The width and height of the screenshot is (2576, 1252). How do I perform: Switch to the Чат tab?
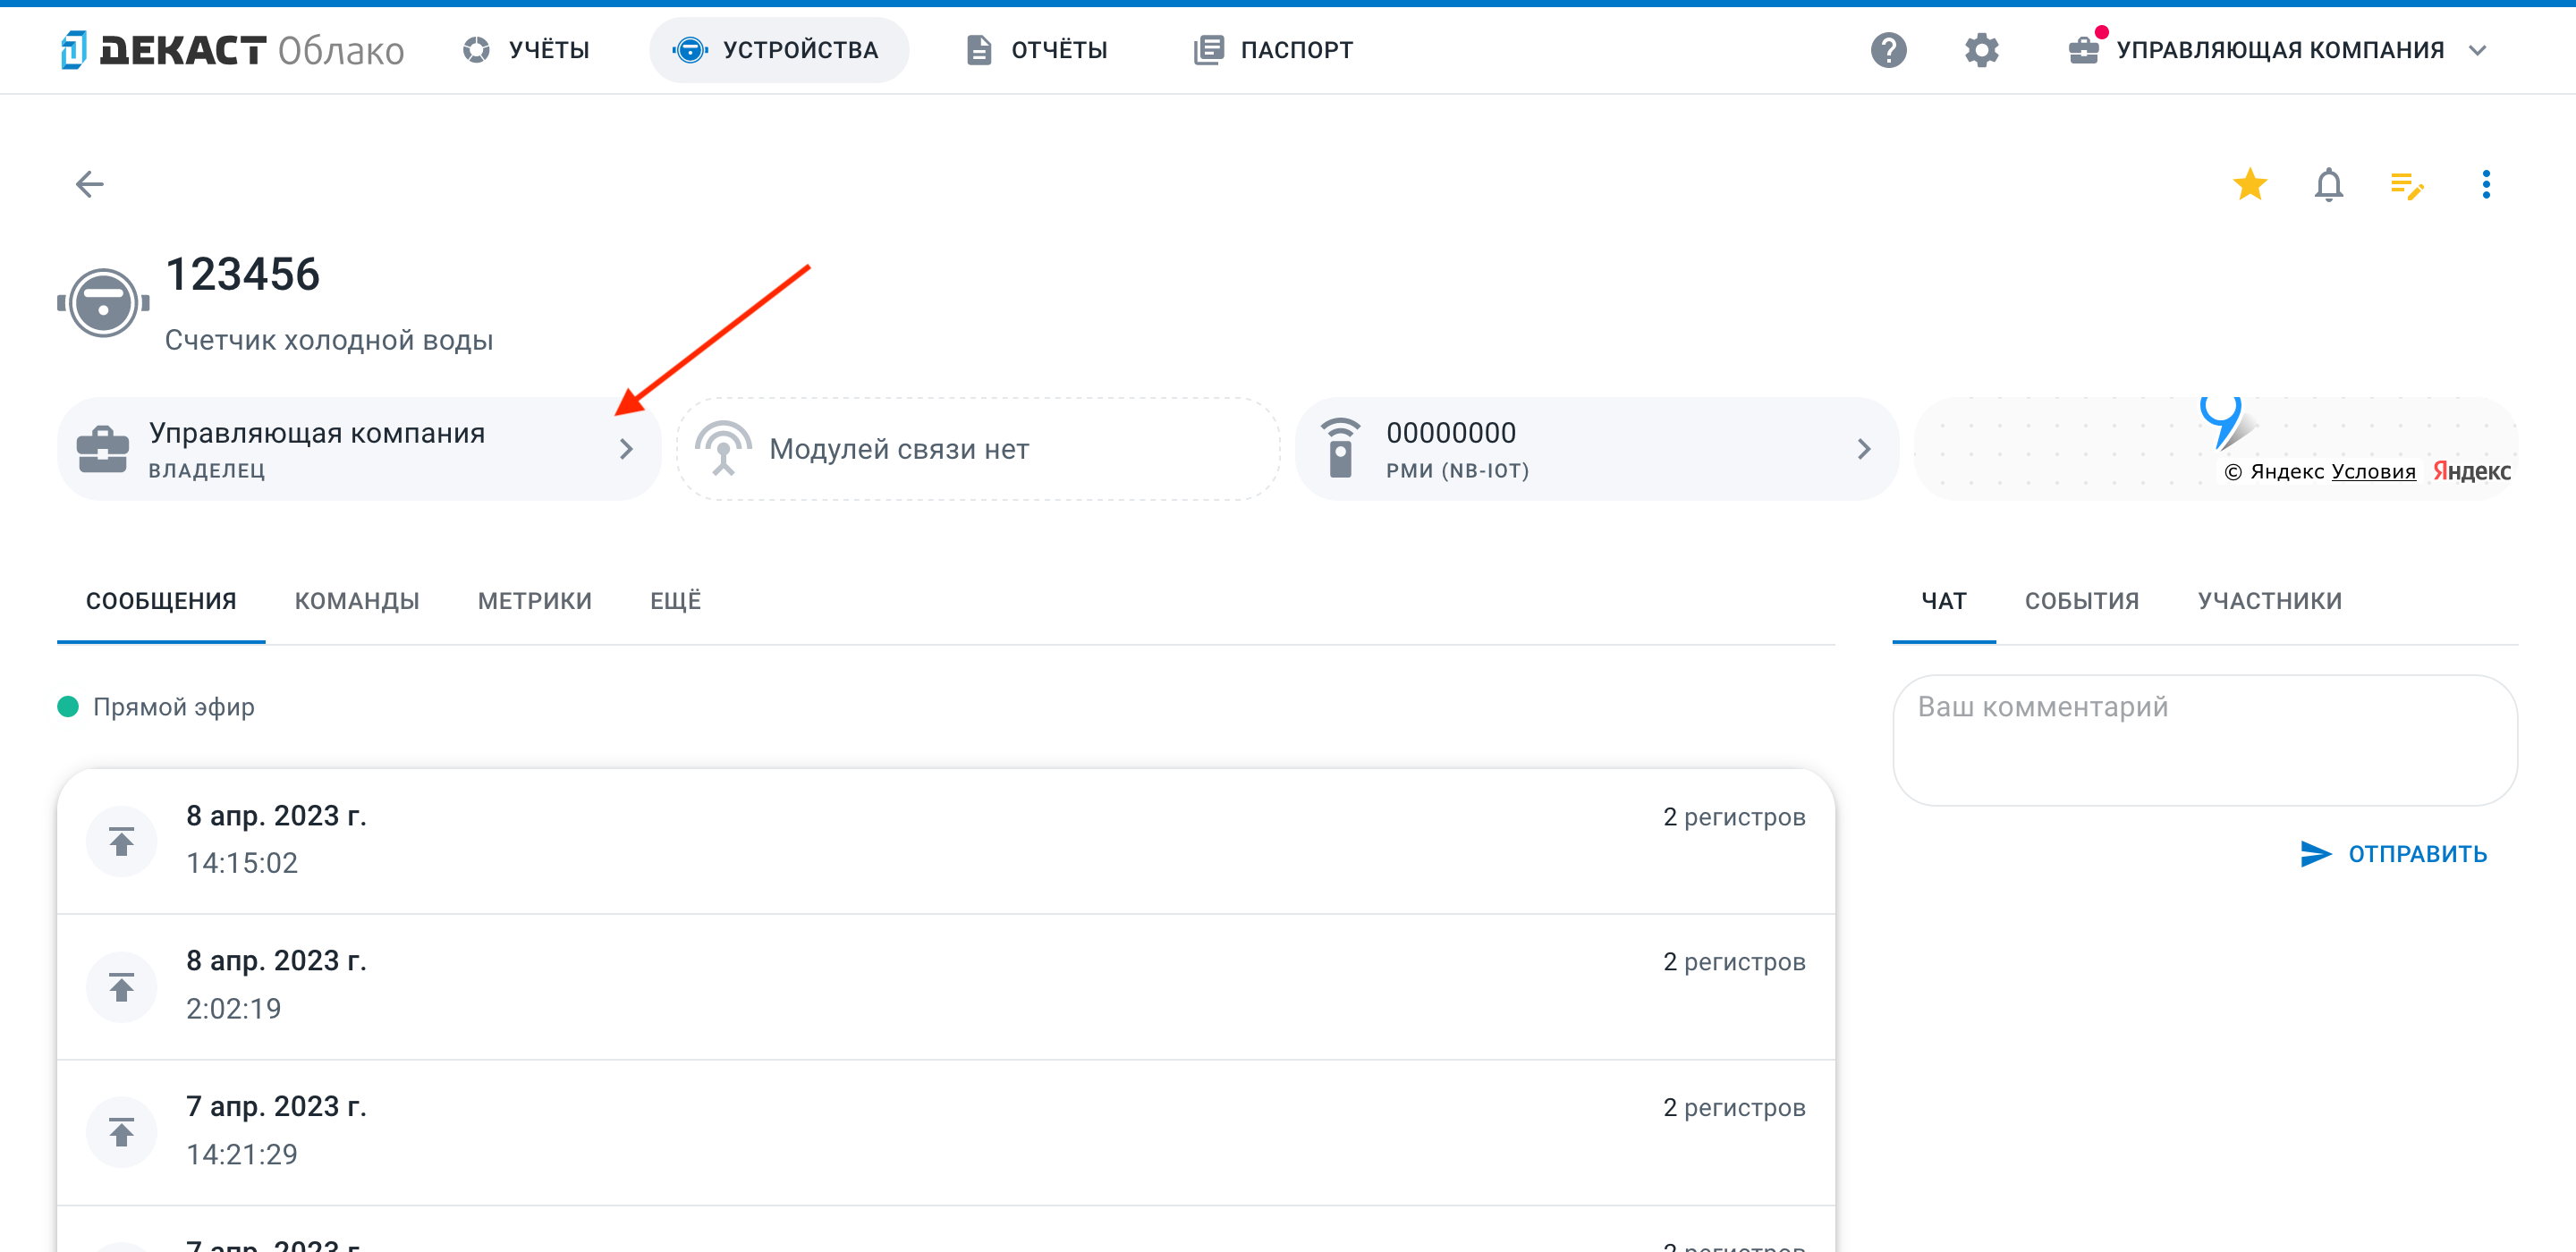(1944, 601)
